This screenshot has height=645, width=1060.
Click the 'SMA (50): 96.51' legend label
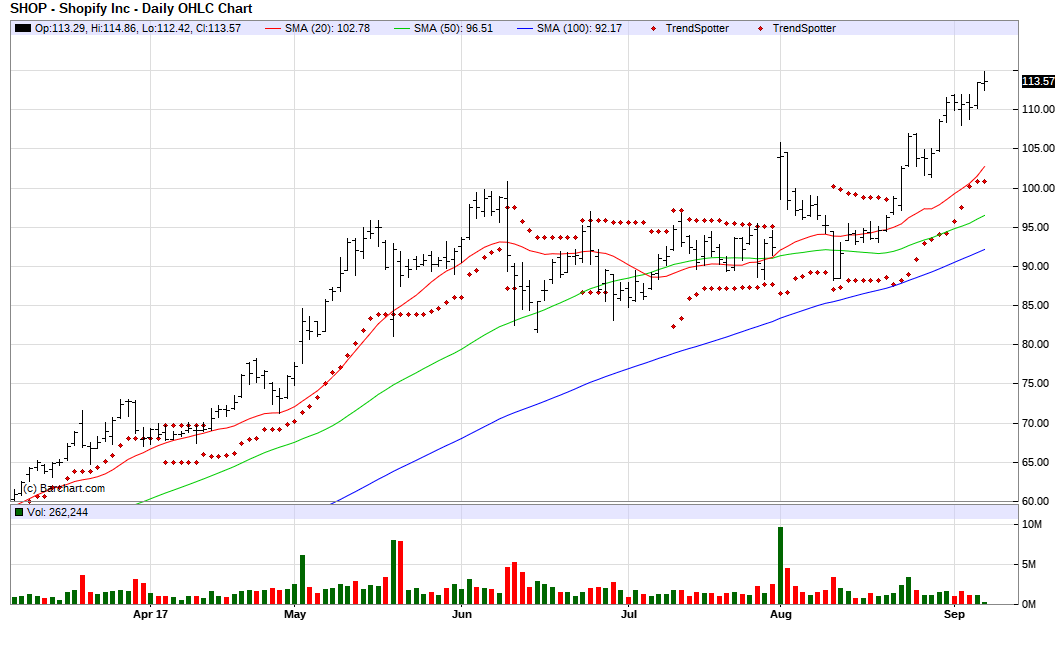[x=453, y=28]
